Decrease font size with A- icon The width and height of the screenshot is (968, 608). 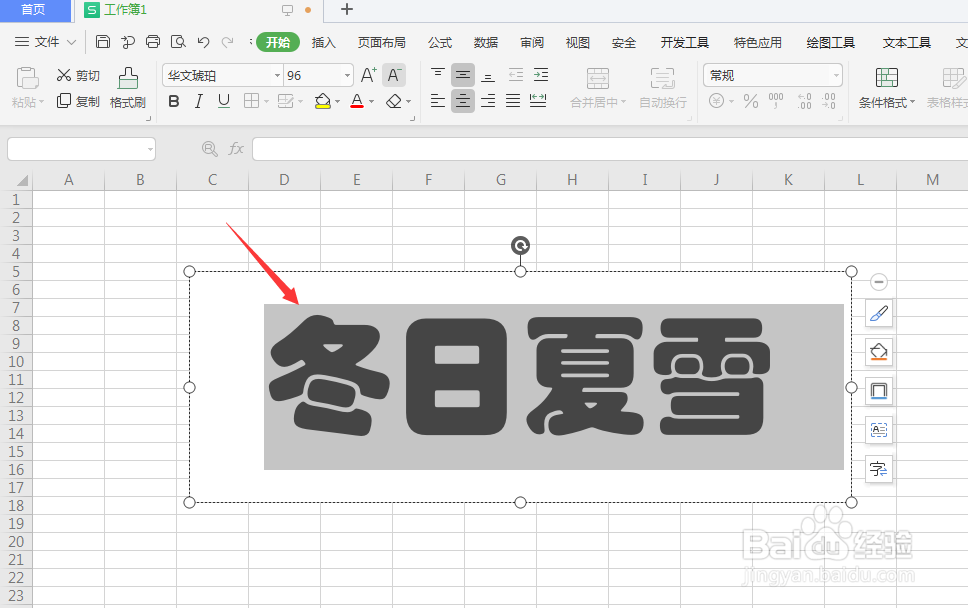pyautogui.click(x=394, y=75)
